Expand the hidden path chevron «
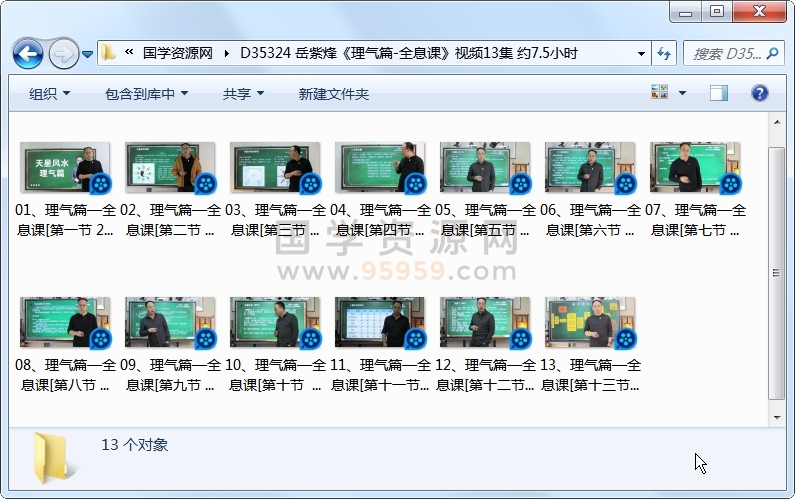The height and width of the screenshot is (499, 795). pos(129,52)
